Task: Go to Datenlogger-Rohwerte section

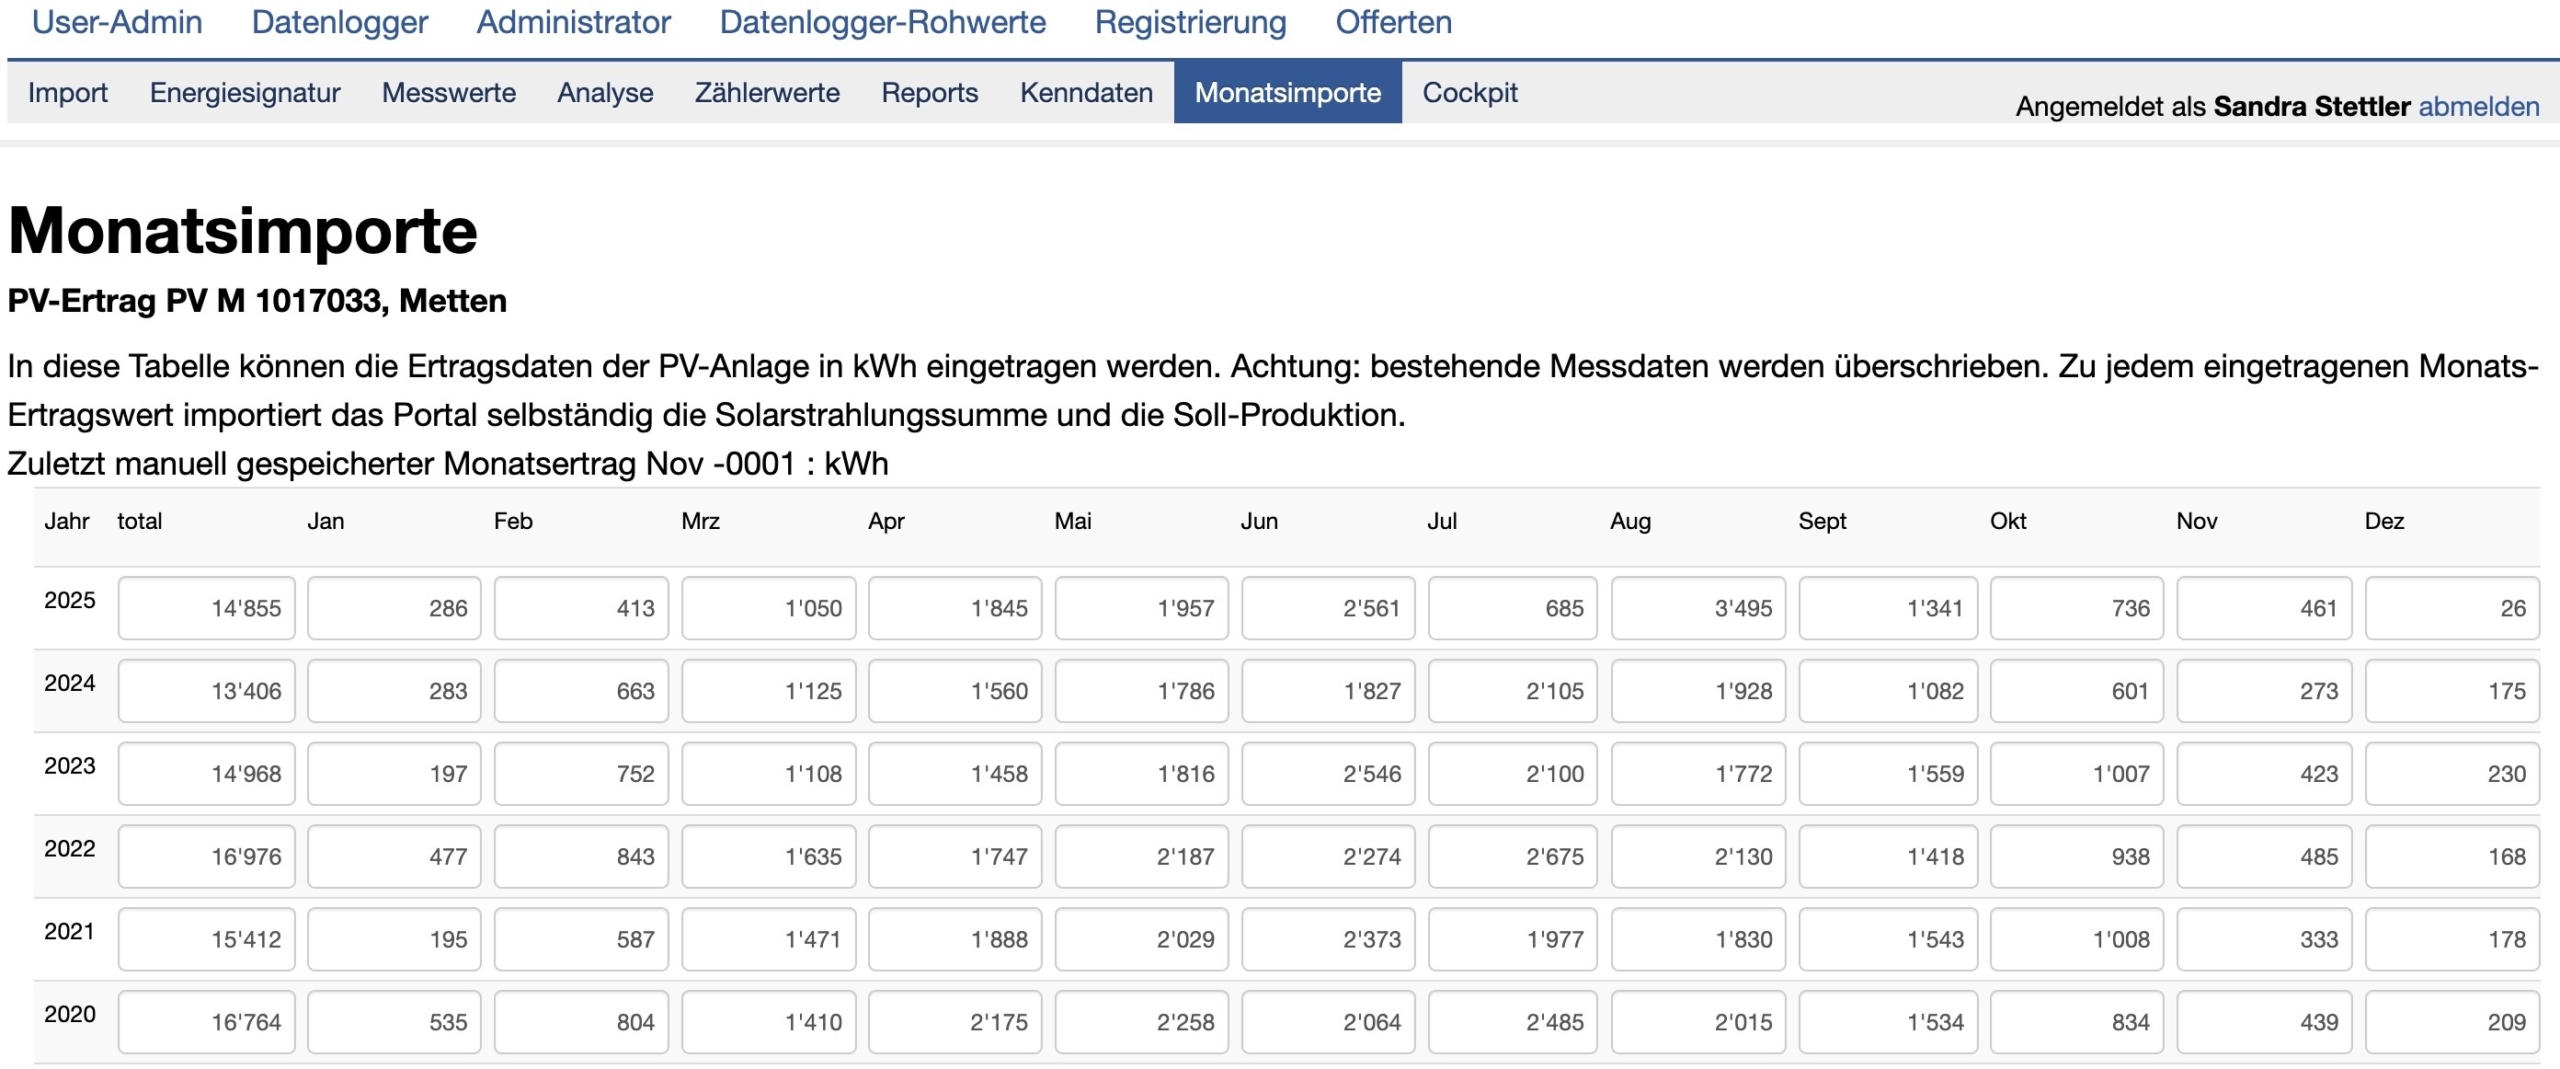Action: pos(882,22)
